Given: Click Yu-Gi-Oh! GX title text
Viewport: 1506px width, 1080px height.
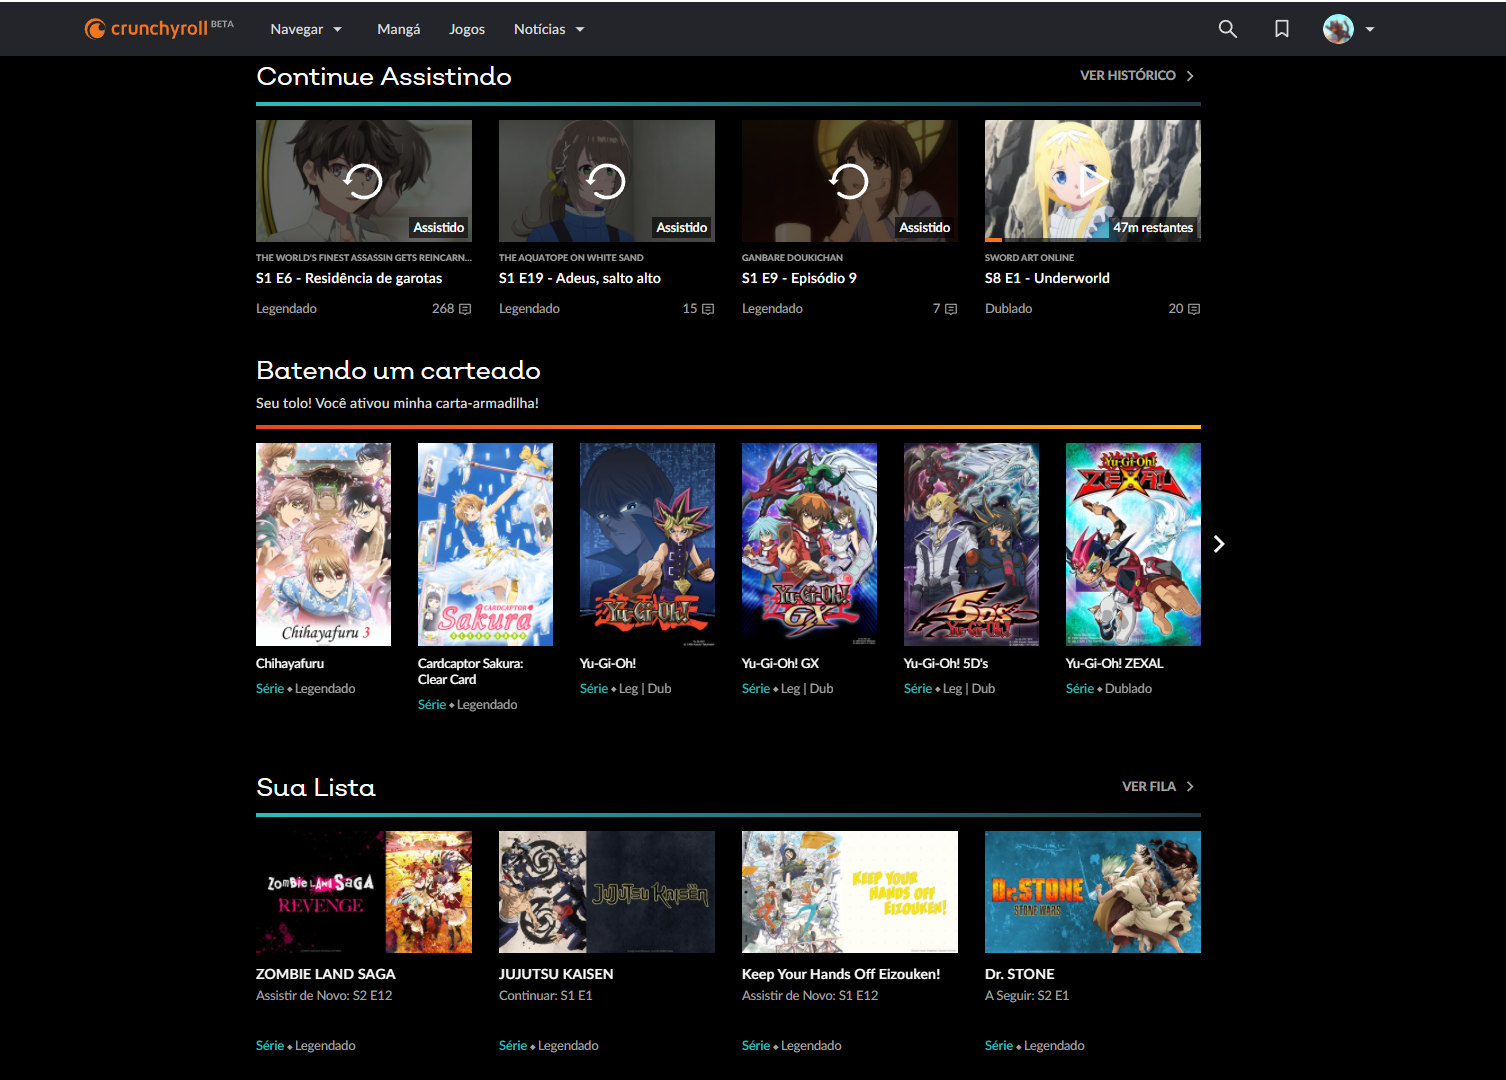Looking at the screenshot, I should (780, 663).
